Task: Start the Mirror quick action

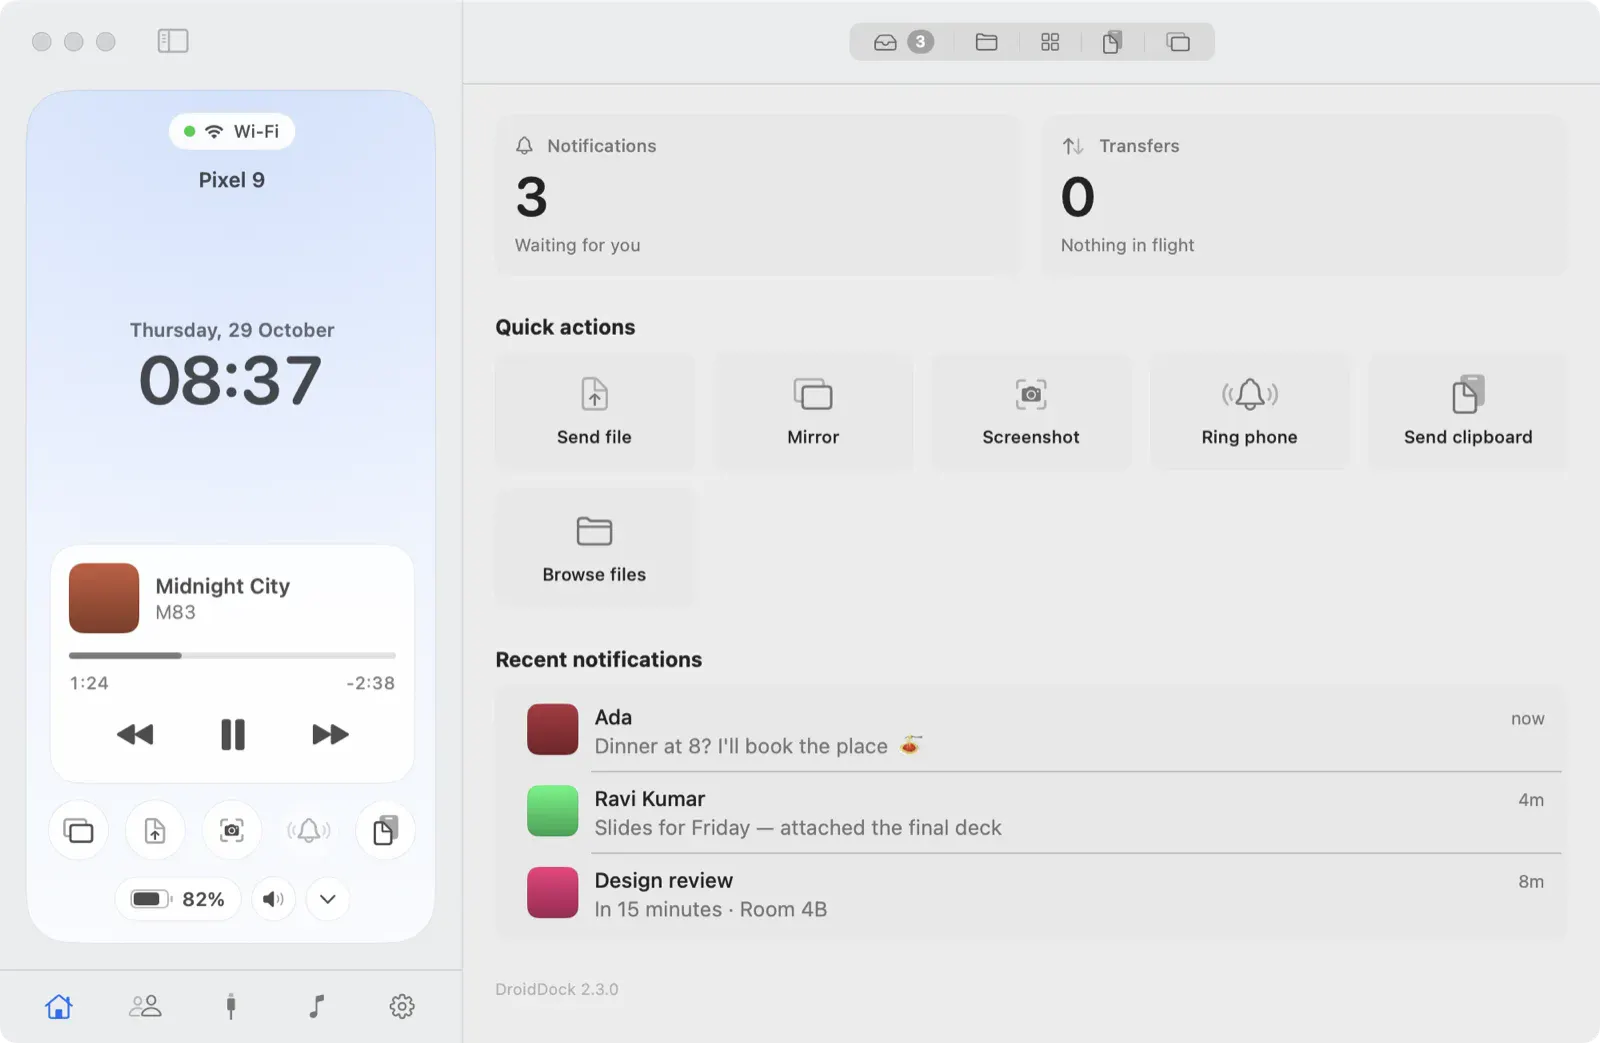Action: (x=813, y=412)
